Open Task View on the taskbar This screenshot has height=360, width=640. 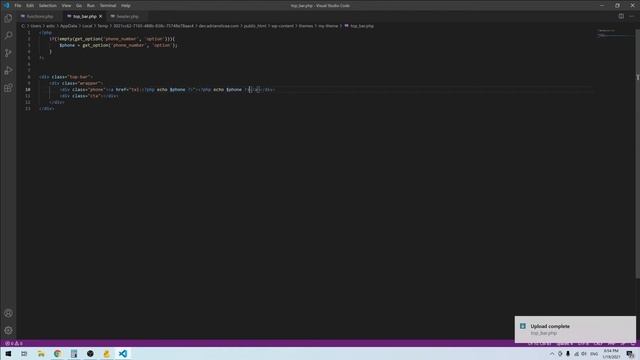tap(24, 353)
